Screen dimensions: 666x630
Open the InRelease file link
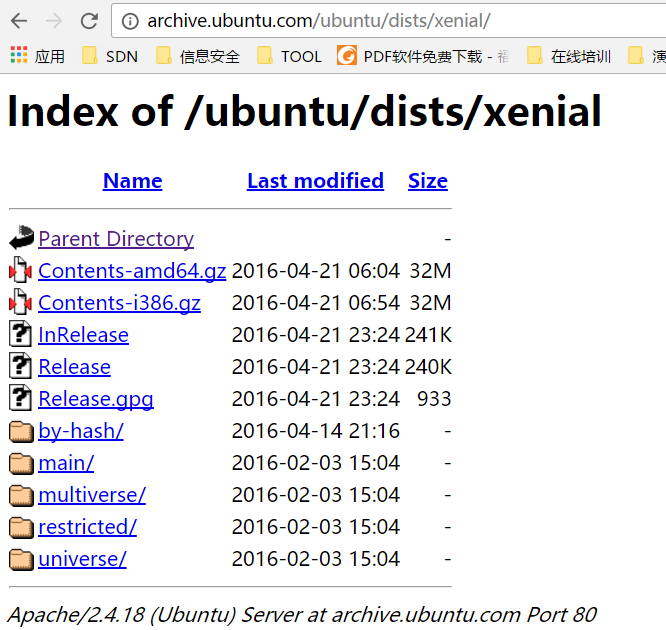coord(83,335)
